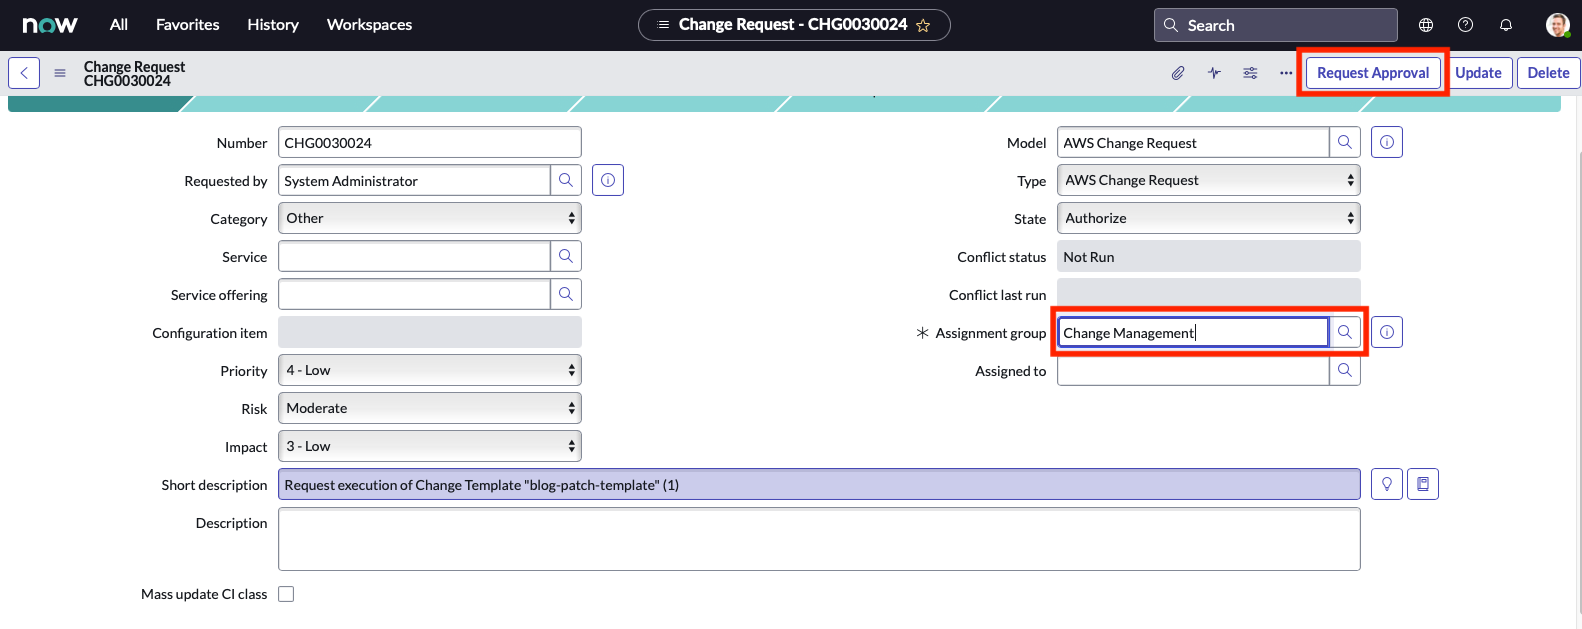Image resolution: width=1582 pixels, height=629 pixels.
Task: Open the Priority dropdown
Action: coord(430,370)
